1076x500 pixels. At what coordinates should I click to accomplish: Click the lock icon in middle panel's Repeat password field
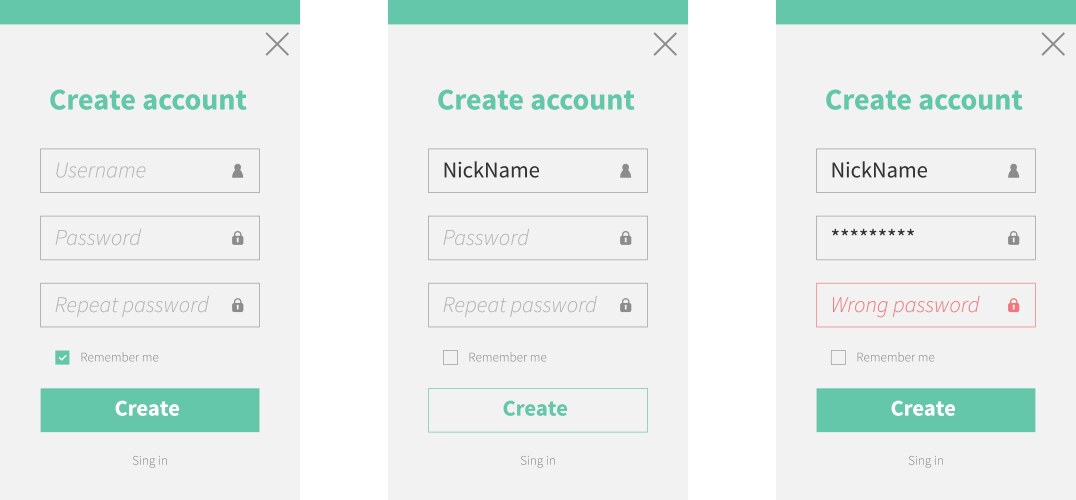(625, 305)
